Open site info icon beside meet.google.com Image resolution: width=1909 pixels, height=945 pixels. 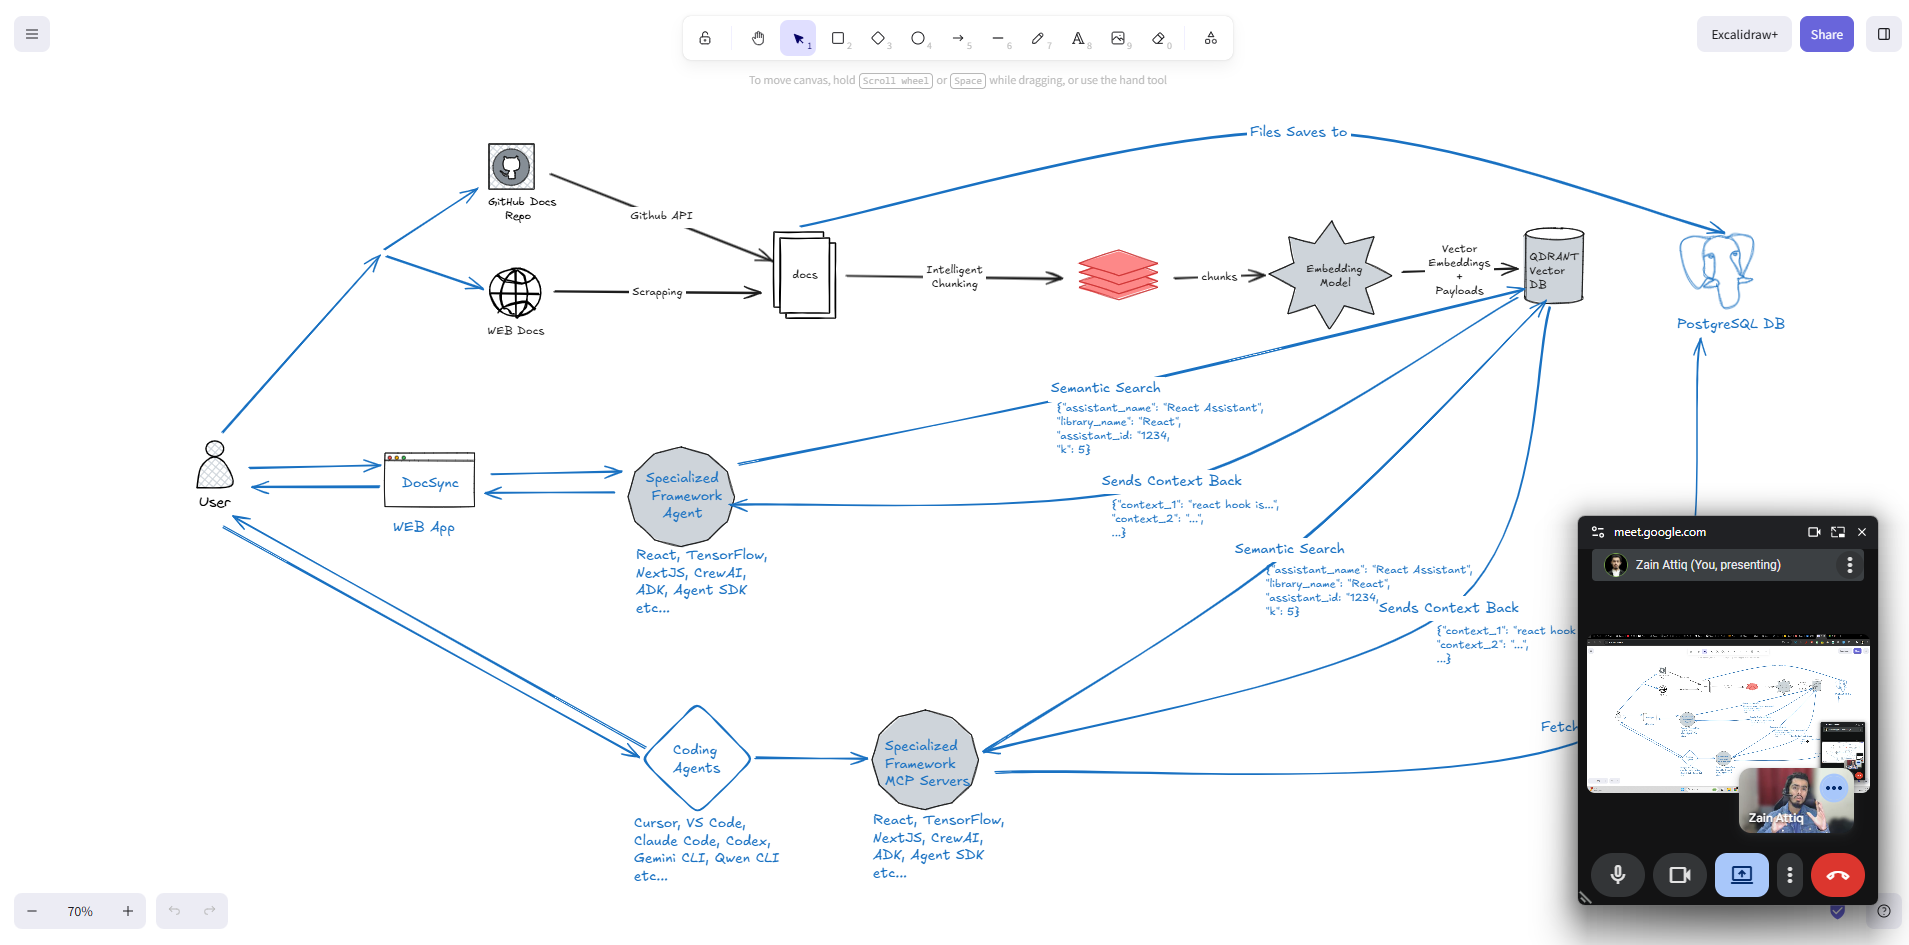click(x=1598, y=532)
